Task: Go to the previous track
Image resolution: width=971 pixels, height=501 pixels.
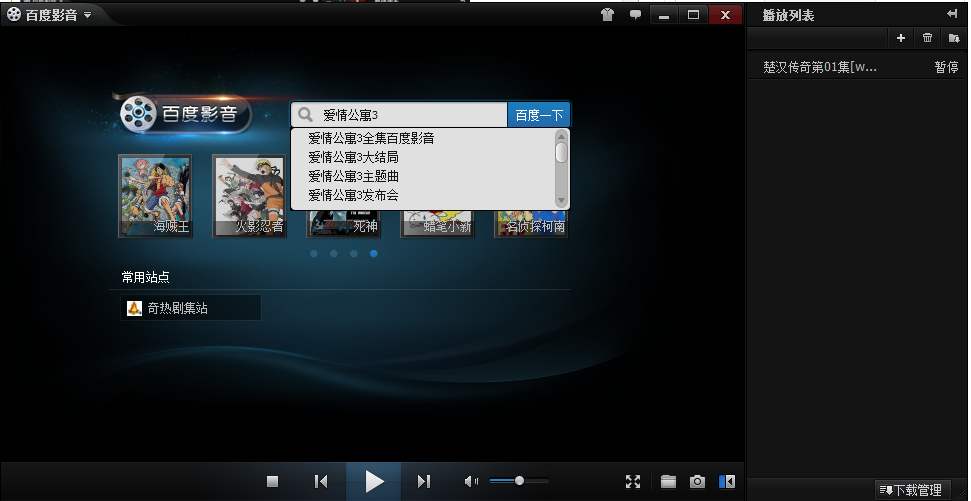Action: point(321,481)
